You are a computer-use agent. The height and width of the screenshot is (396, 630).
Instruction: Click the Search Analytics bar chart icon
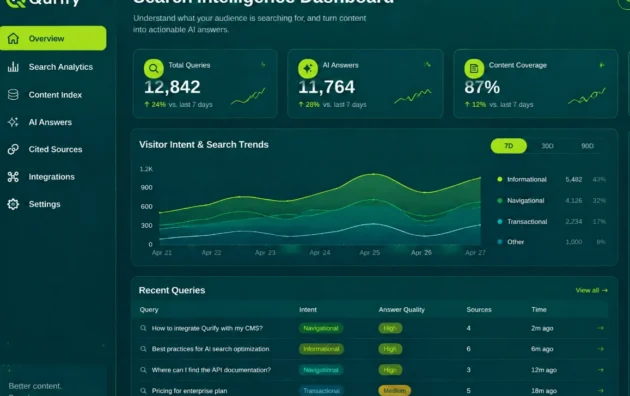click(x=13, y=67)
